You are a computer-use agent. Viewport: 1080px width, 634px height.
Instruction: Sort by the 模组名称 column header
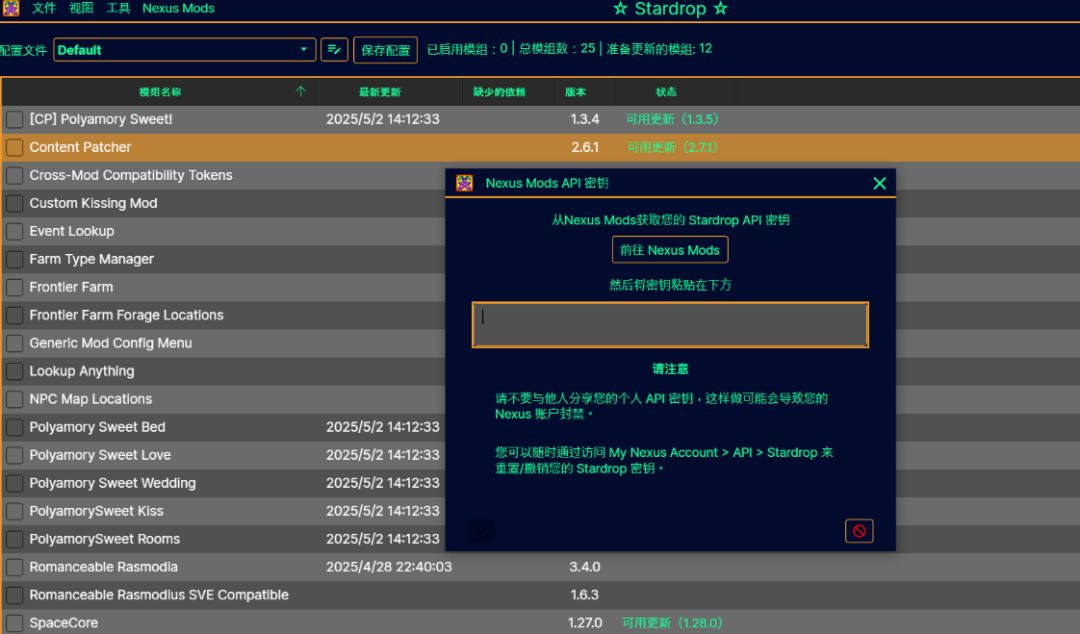click(160, 92)
